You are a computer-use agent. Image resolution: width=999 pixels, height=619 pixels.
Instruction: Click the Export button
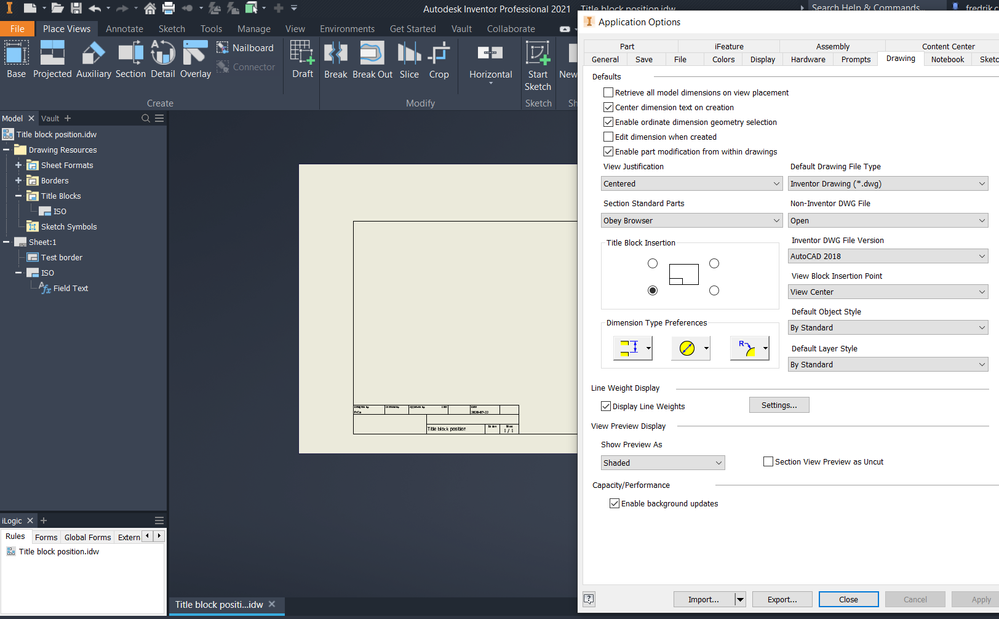(x=782, y=599)
